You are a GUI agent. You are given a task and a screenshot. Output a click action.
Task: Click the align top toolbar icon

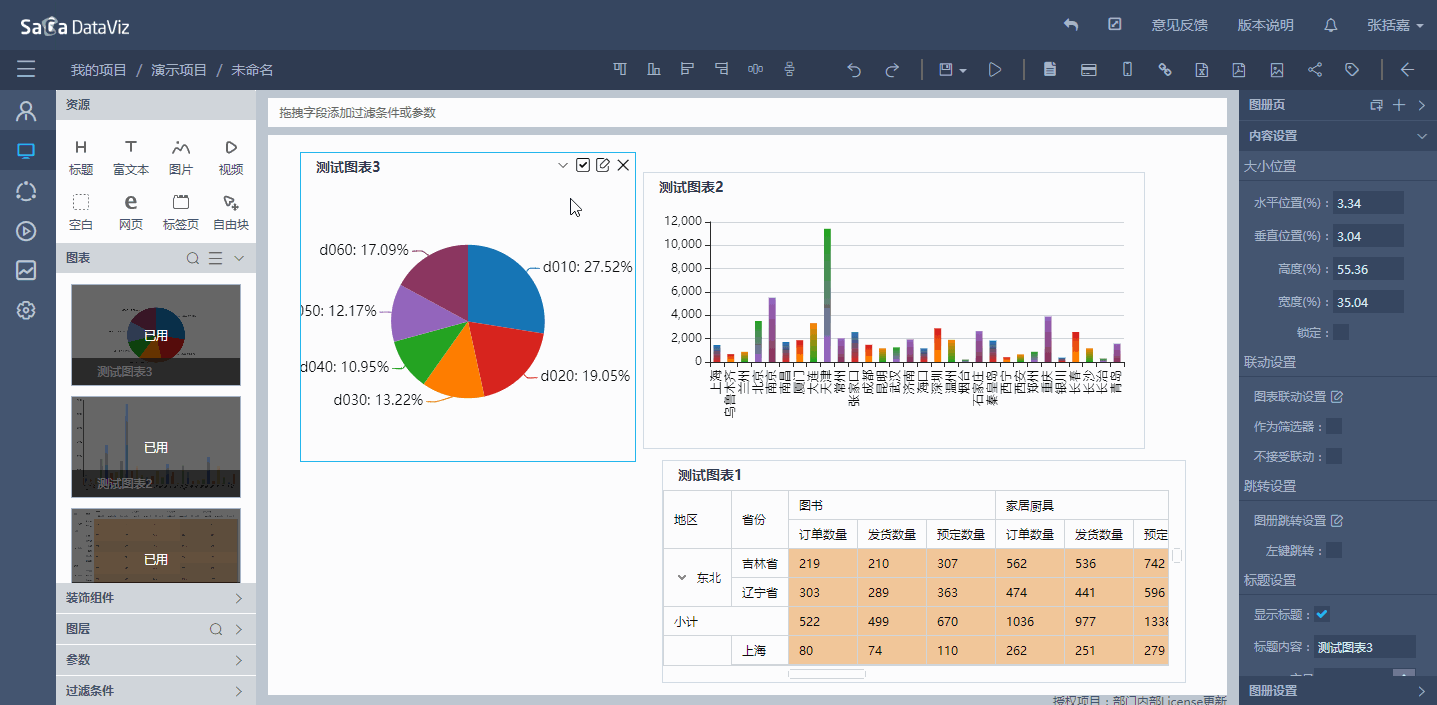click(x=620, y=69)
